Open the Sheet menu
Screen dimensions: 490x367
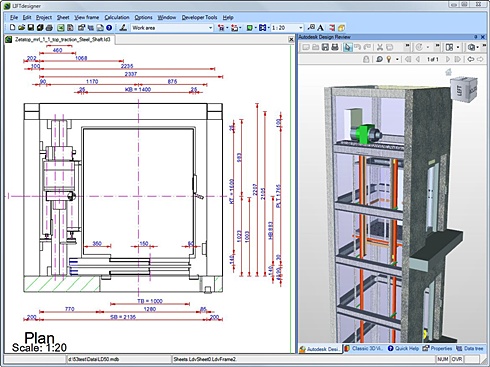[x=63, y=17]
